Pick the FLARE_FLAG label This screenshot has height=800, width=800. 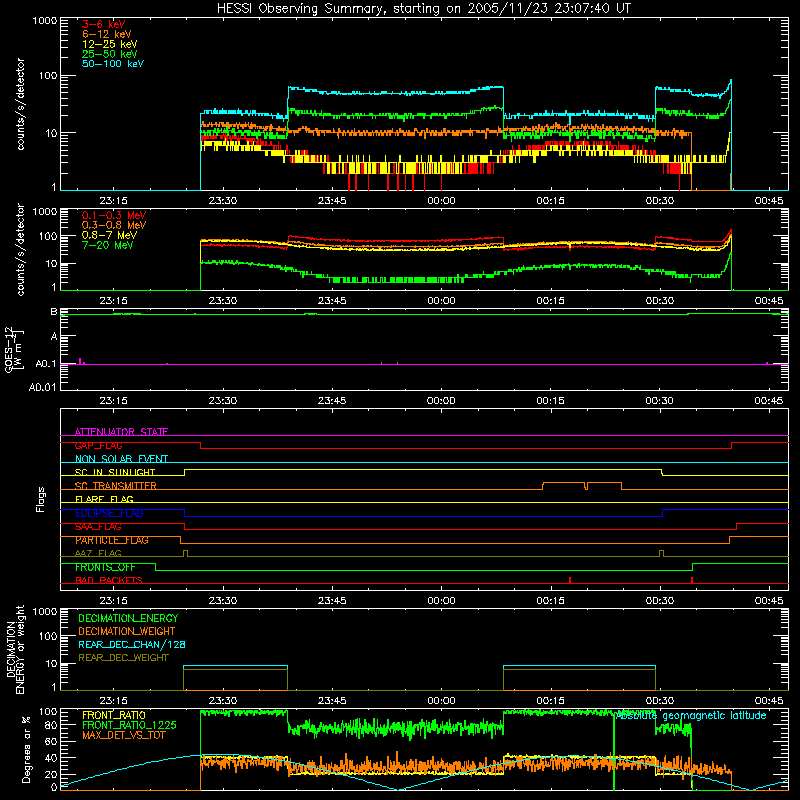pyautogui.click(x=104, y=499)
